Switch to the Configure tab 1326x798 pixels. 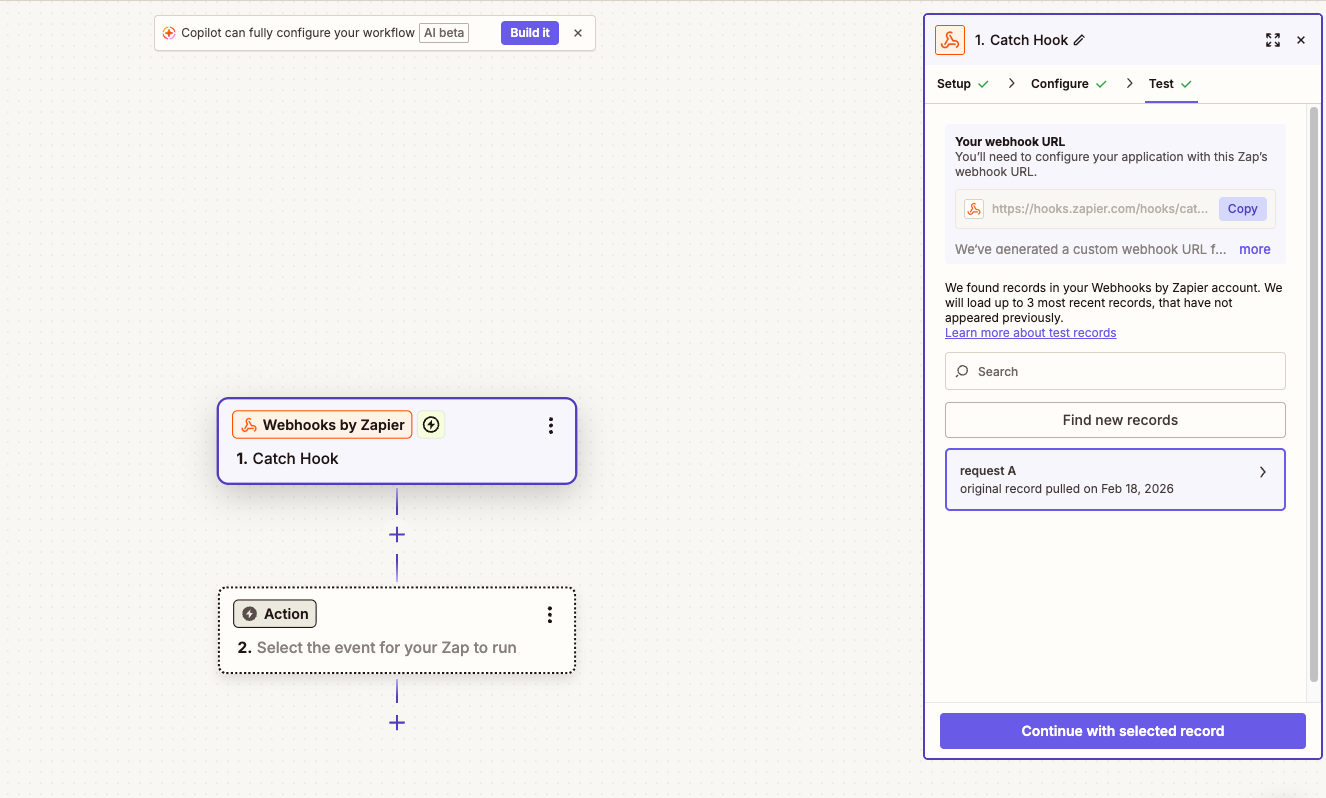pos(1060,84)
